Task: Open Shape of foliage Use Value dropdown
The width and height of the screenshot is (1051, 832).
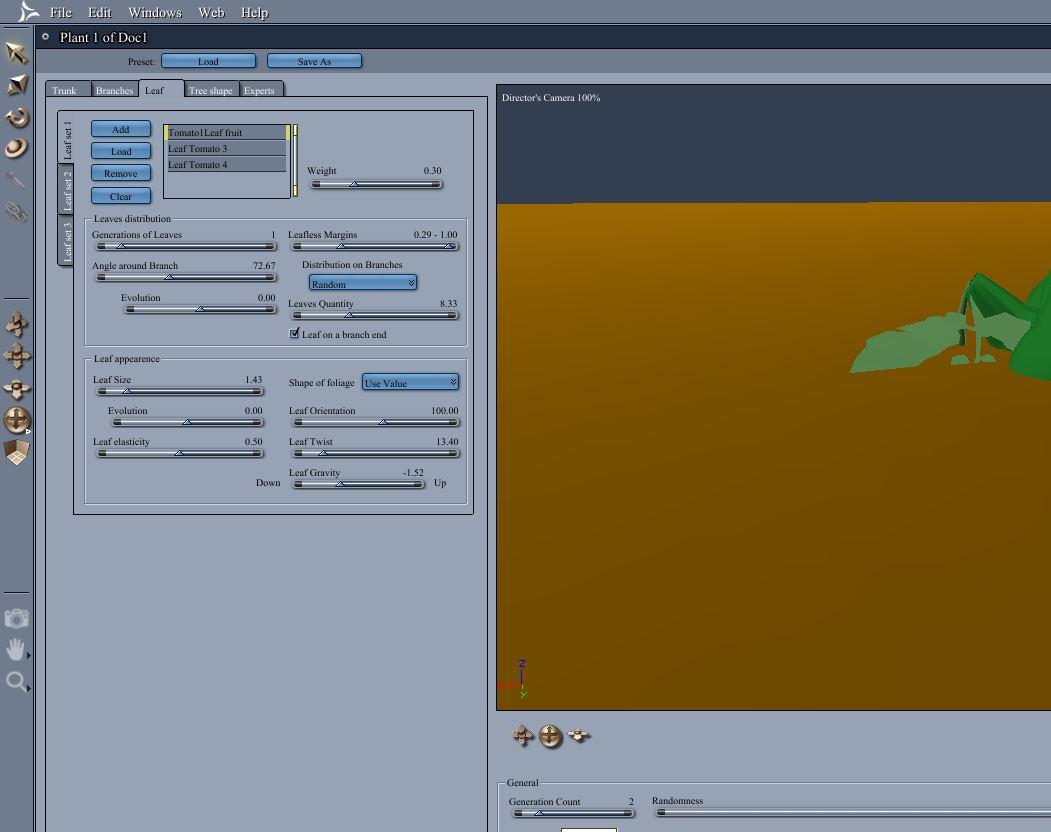Action: 410,382
